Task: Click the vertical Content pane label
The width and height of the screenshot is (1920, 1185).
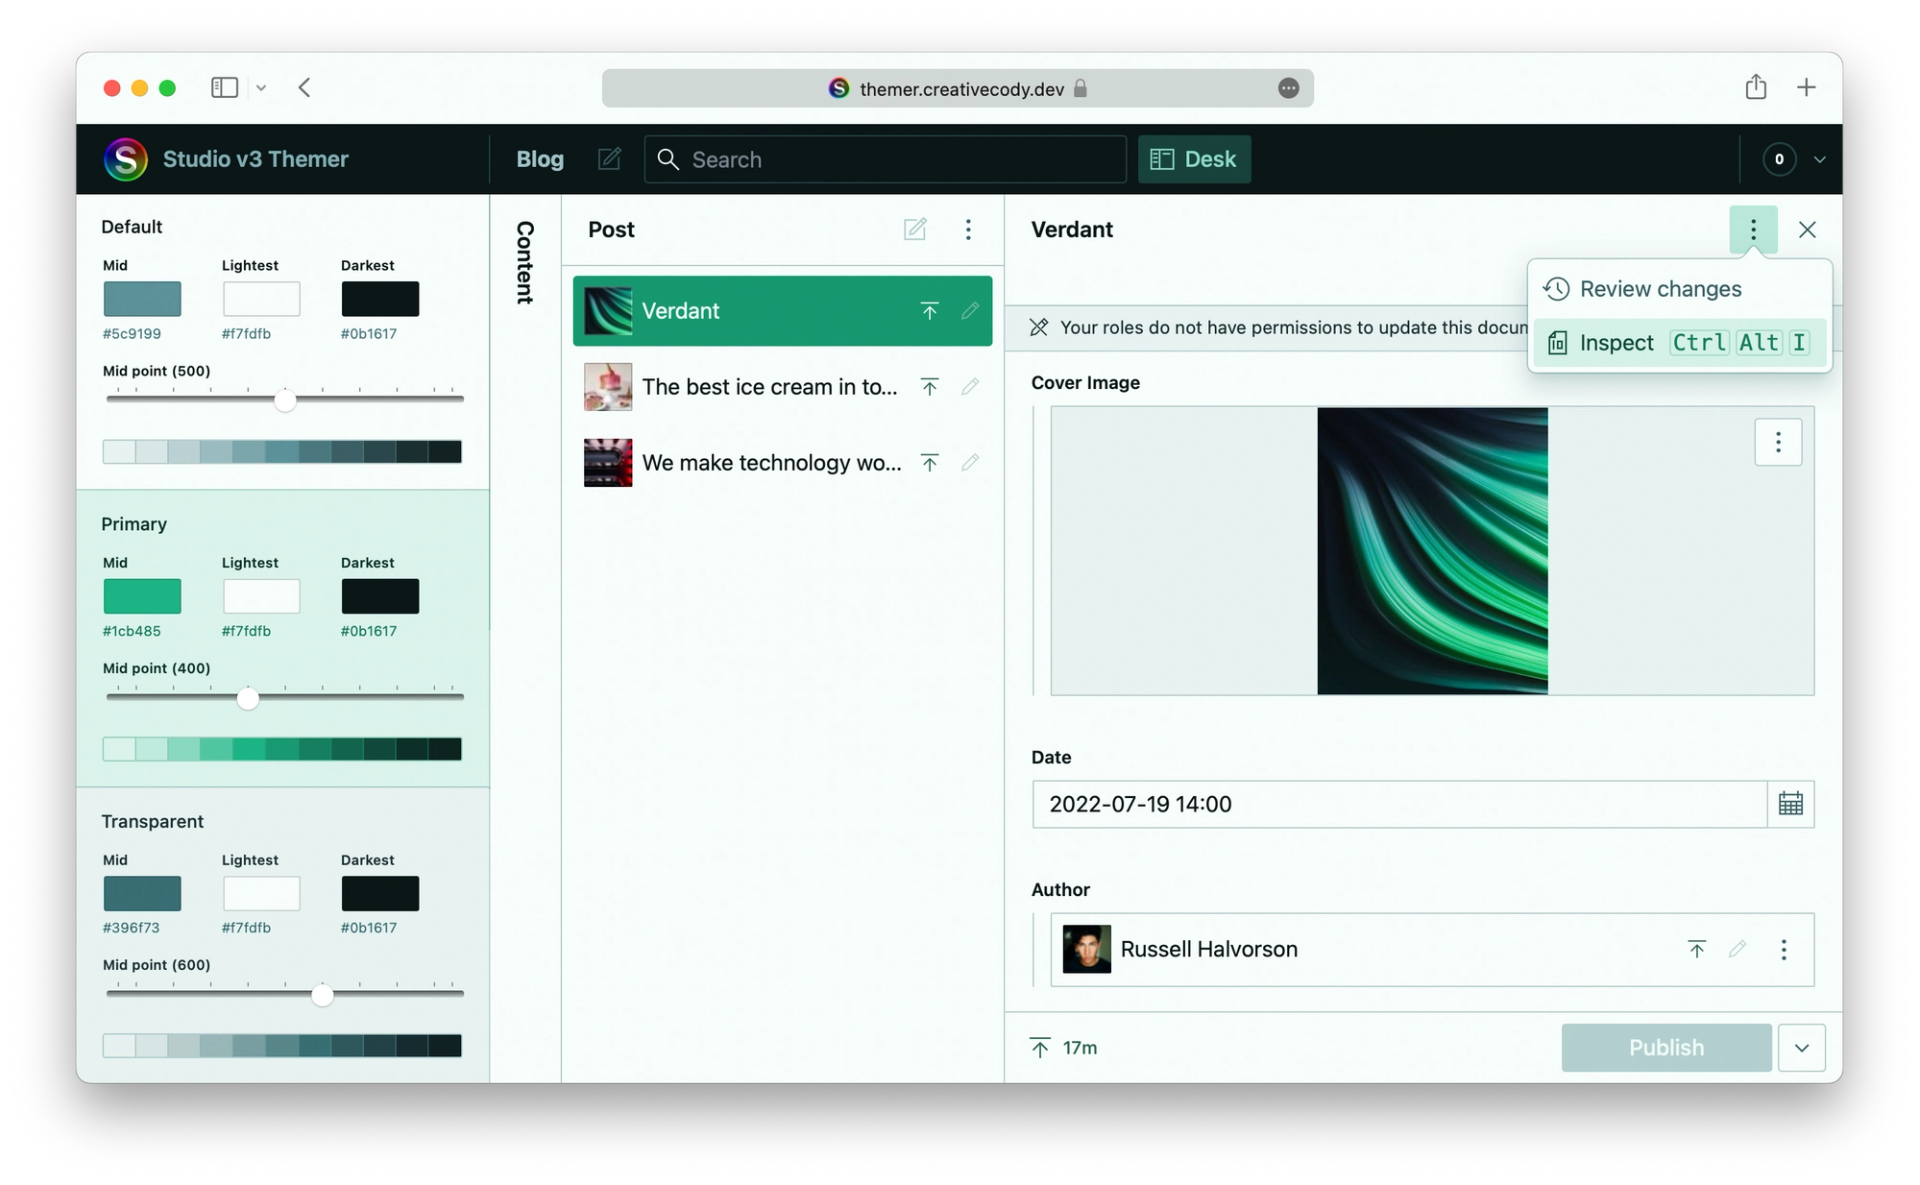Action: [525, 262]
